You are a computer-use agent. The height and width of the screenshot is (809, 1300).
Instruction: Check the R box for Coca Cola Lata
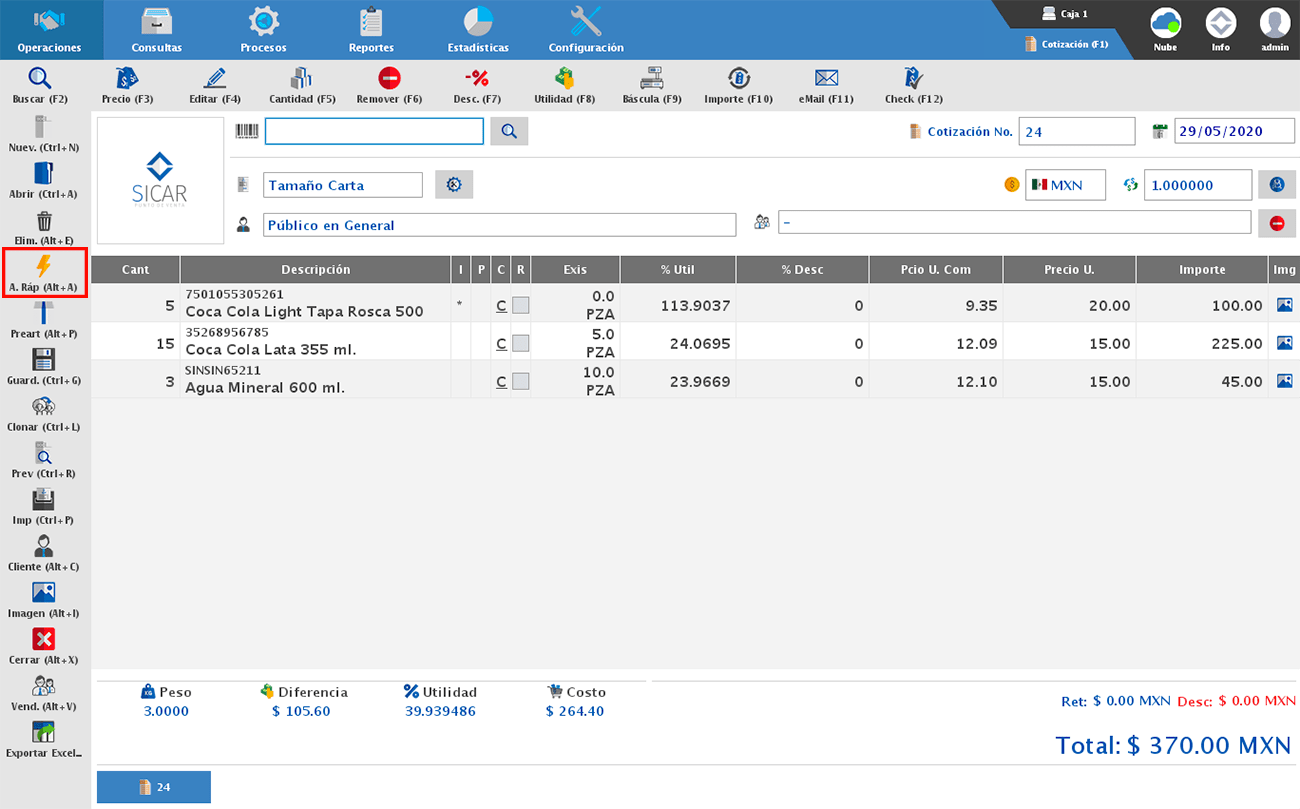[521, 343]
